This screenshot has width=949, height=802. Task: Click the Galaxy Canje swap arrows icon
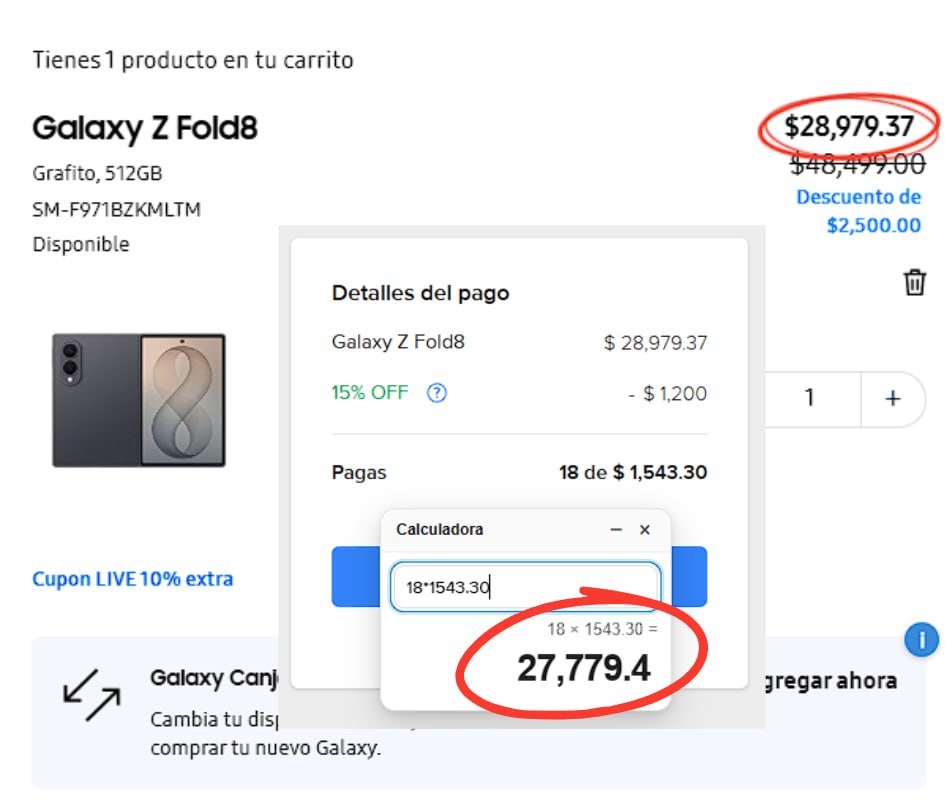click(92, 695)
